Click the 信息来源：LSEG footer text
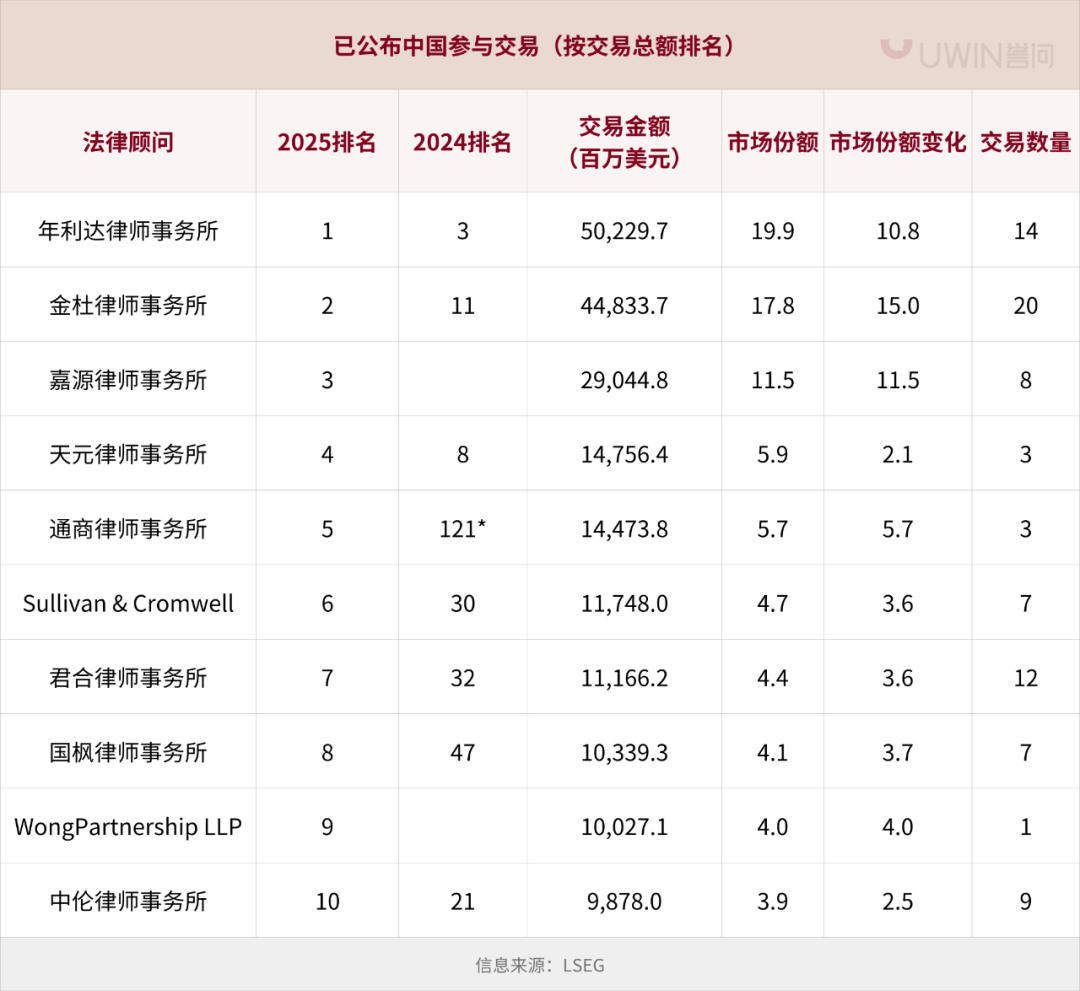Screen dimensions: 1080x991 (539, 965)
